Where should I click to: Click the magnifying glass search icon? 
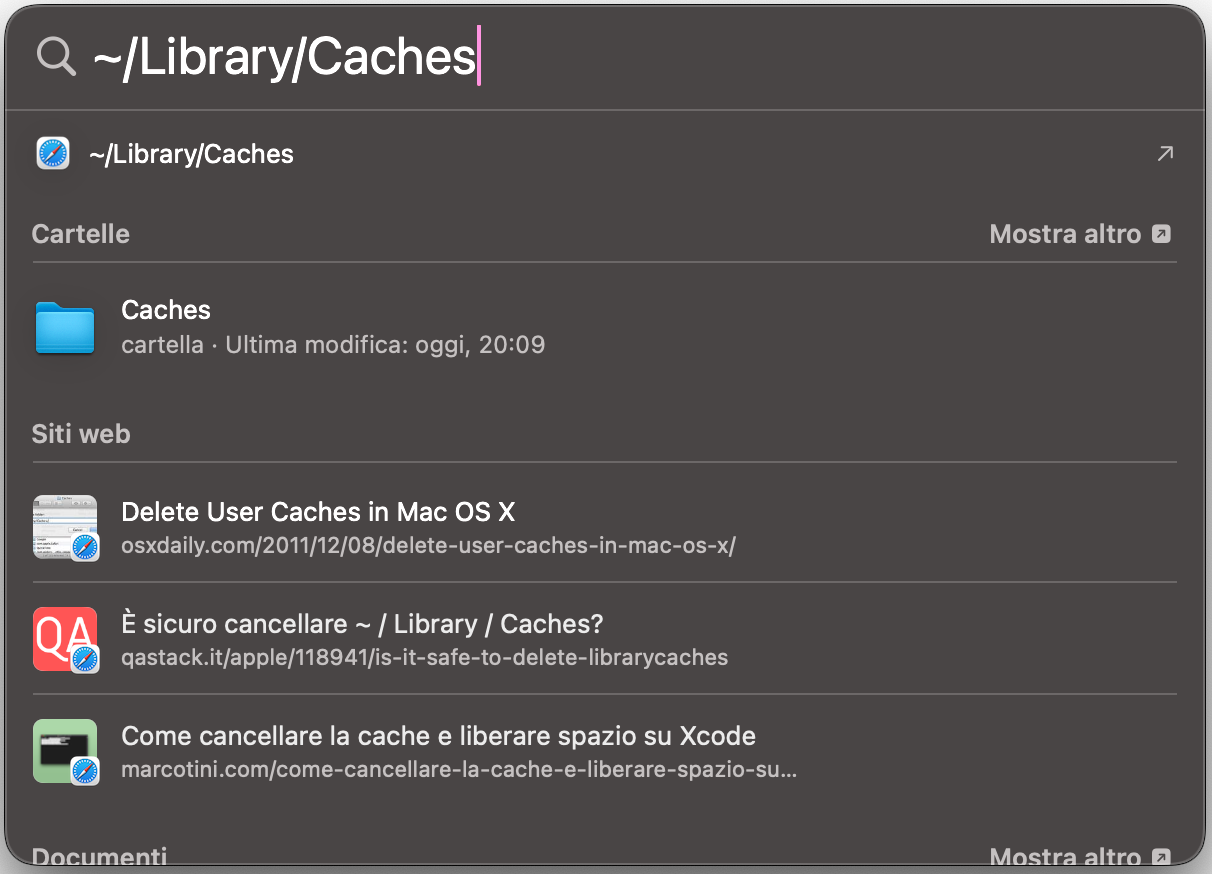click(56, 55)
